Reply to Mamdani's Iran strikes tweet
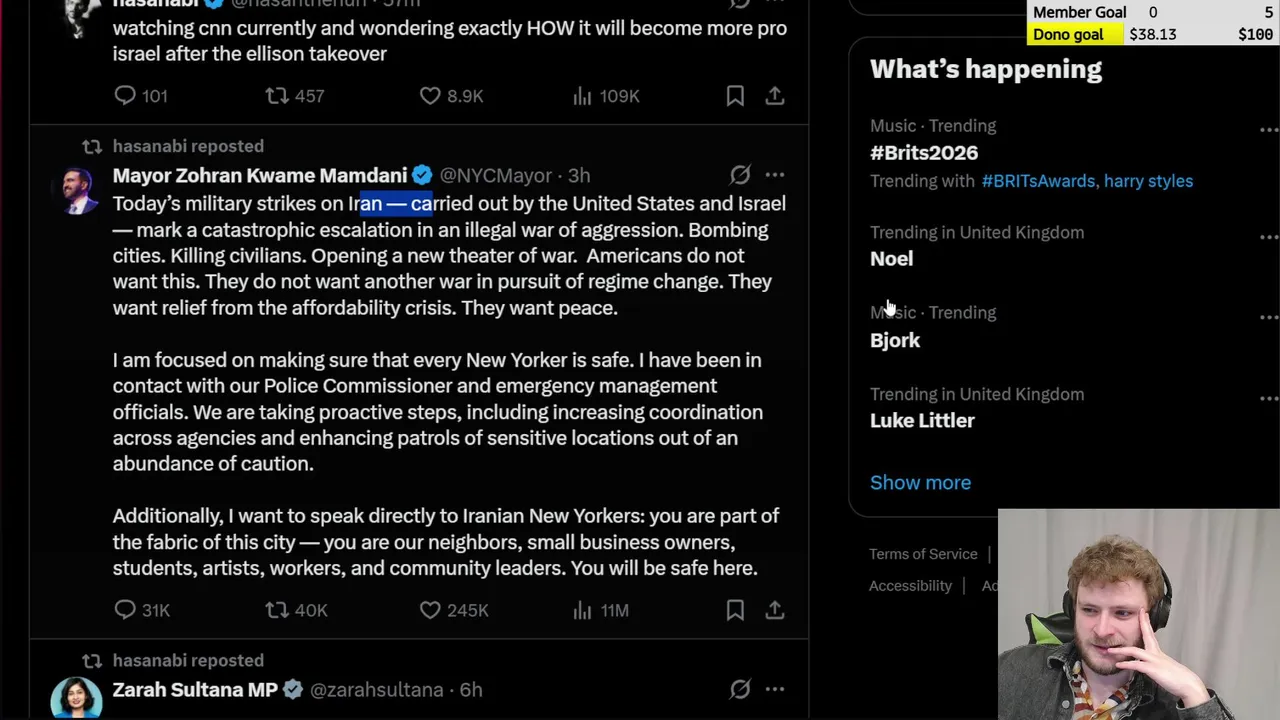This screenshot has height=720, width=1280. click(x=125, y=610)
